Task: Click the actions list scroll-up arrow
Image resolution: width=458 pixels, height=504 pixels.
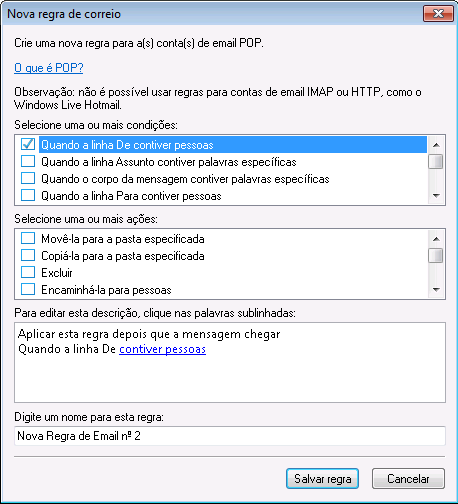Action: [x=436, y=239]
